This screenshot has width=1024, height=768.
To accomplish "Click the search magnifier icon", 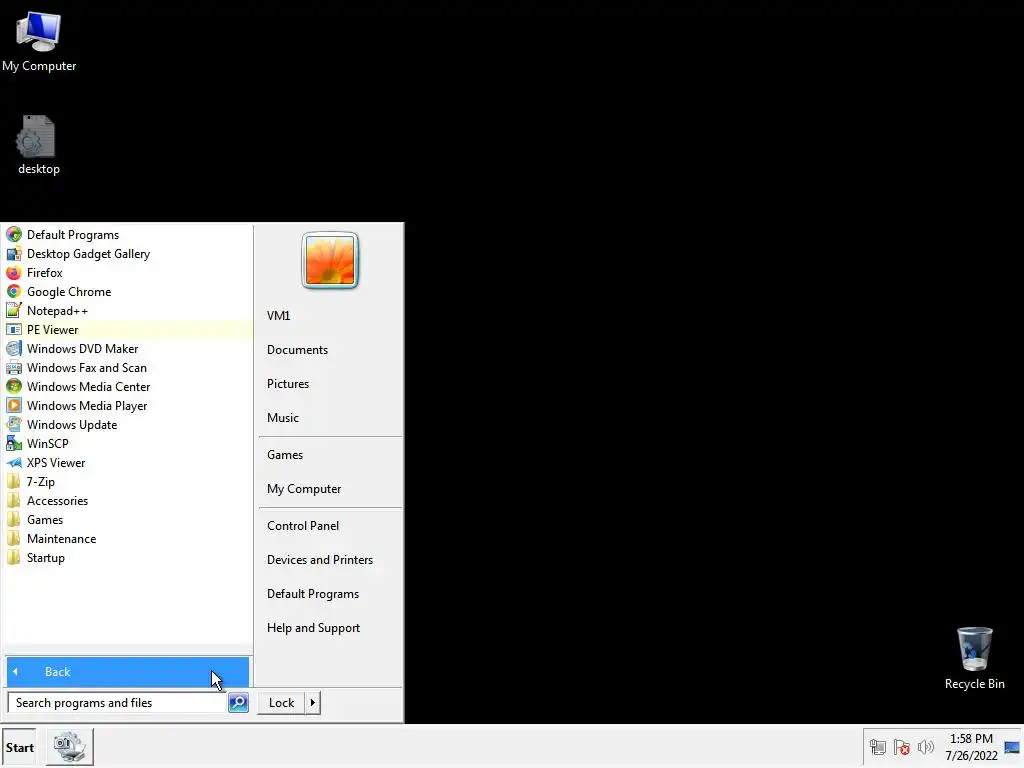I will 238,703.
